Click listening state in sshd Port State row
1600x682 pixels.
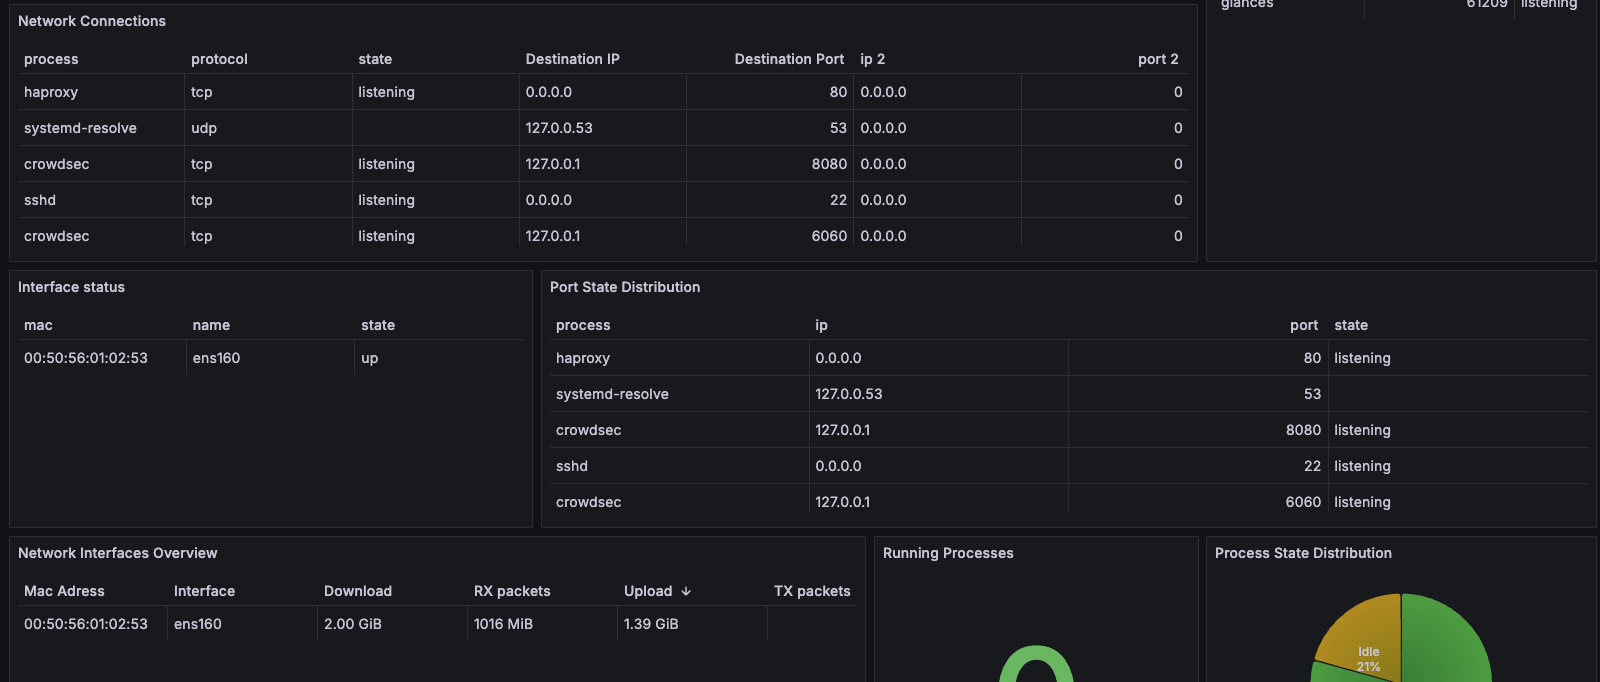1362,466
